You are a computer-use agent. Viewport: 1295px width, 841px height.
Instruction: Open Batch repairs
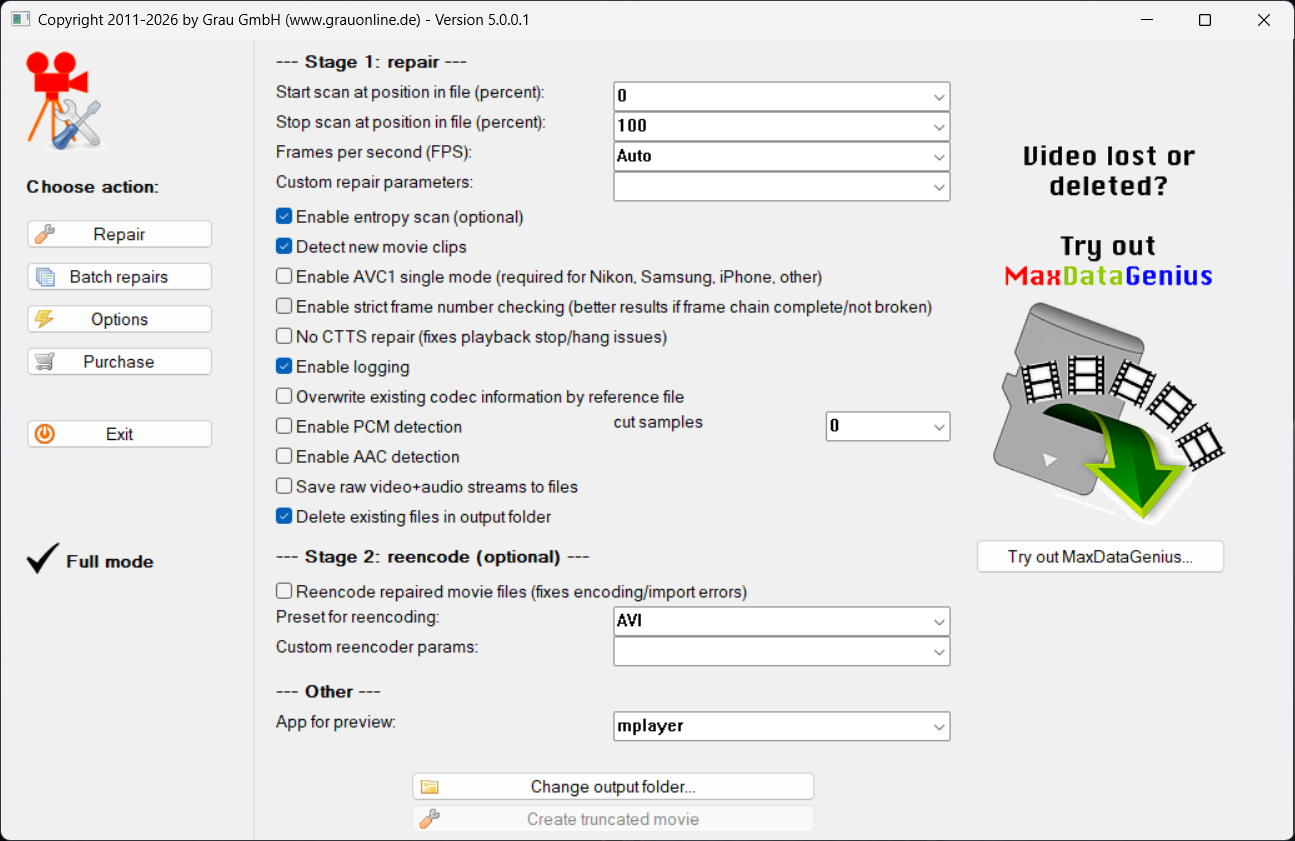tap(120, 277)
